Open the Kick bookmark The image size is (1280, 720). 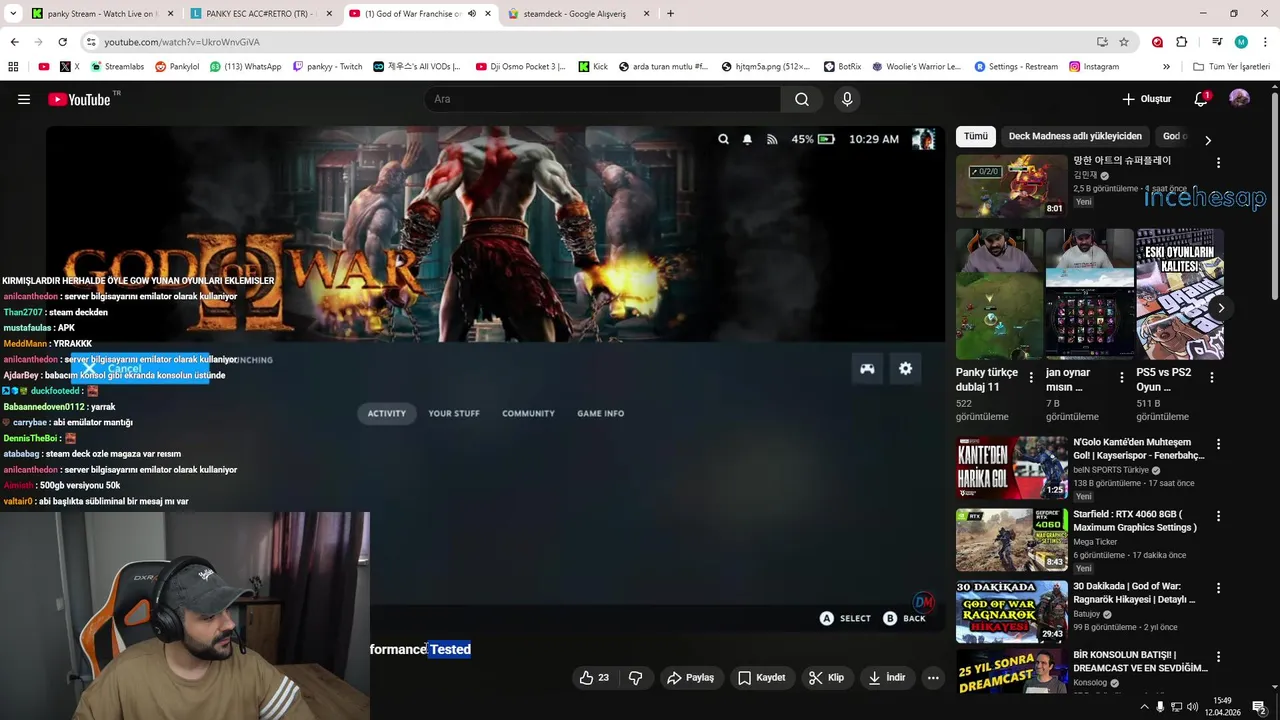tap(592, 67)
